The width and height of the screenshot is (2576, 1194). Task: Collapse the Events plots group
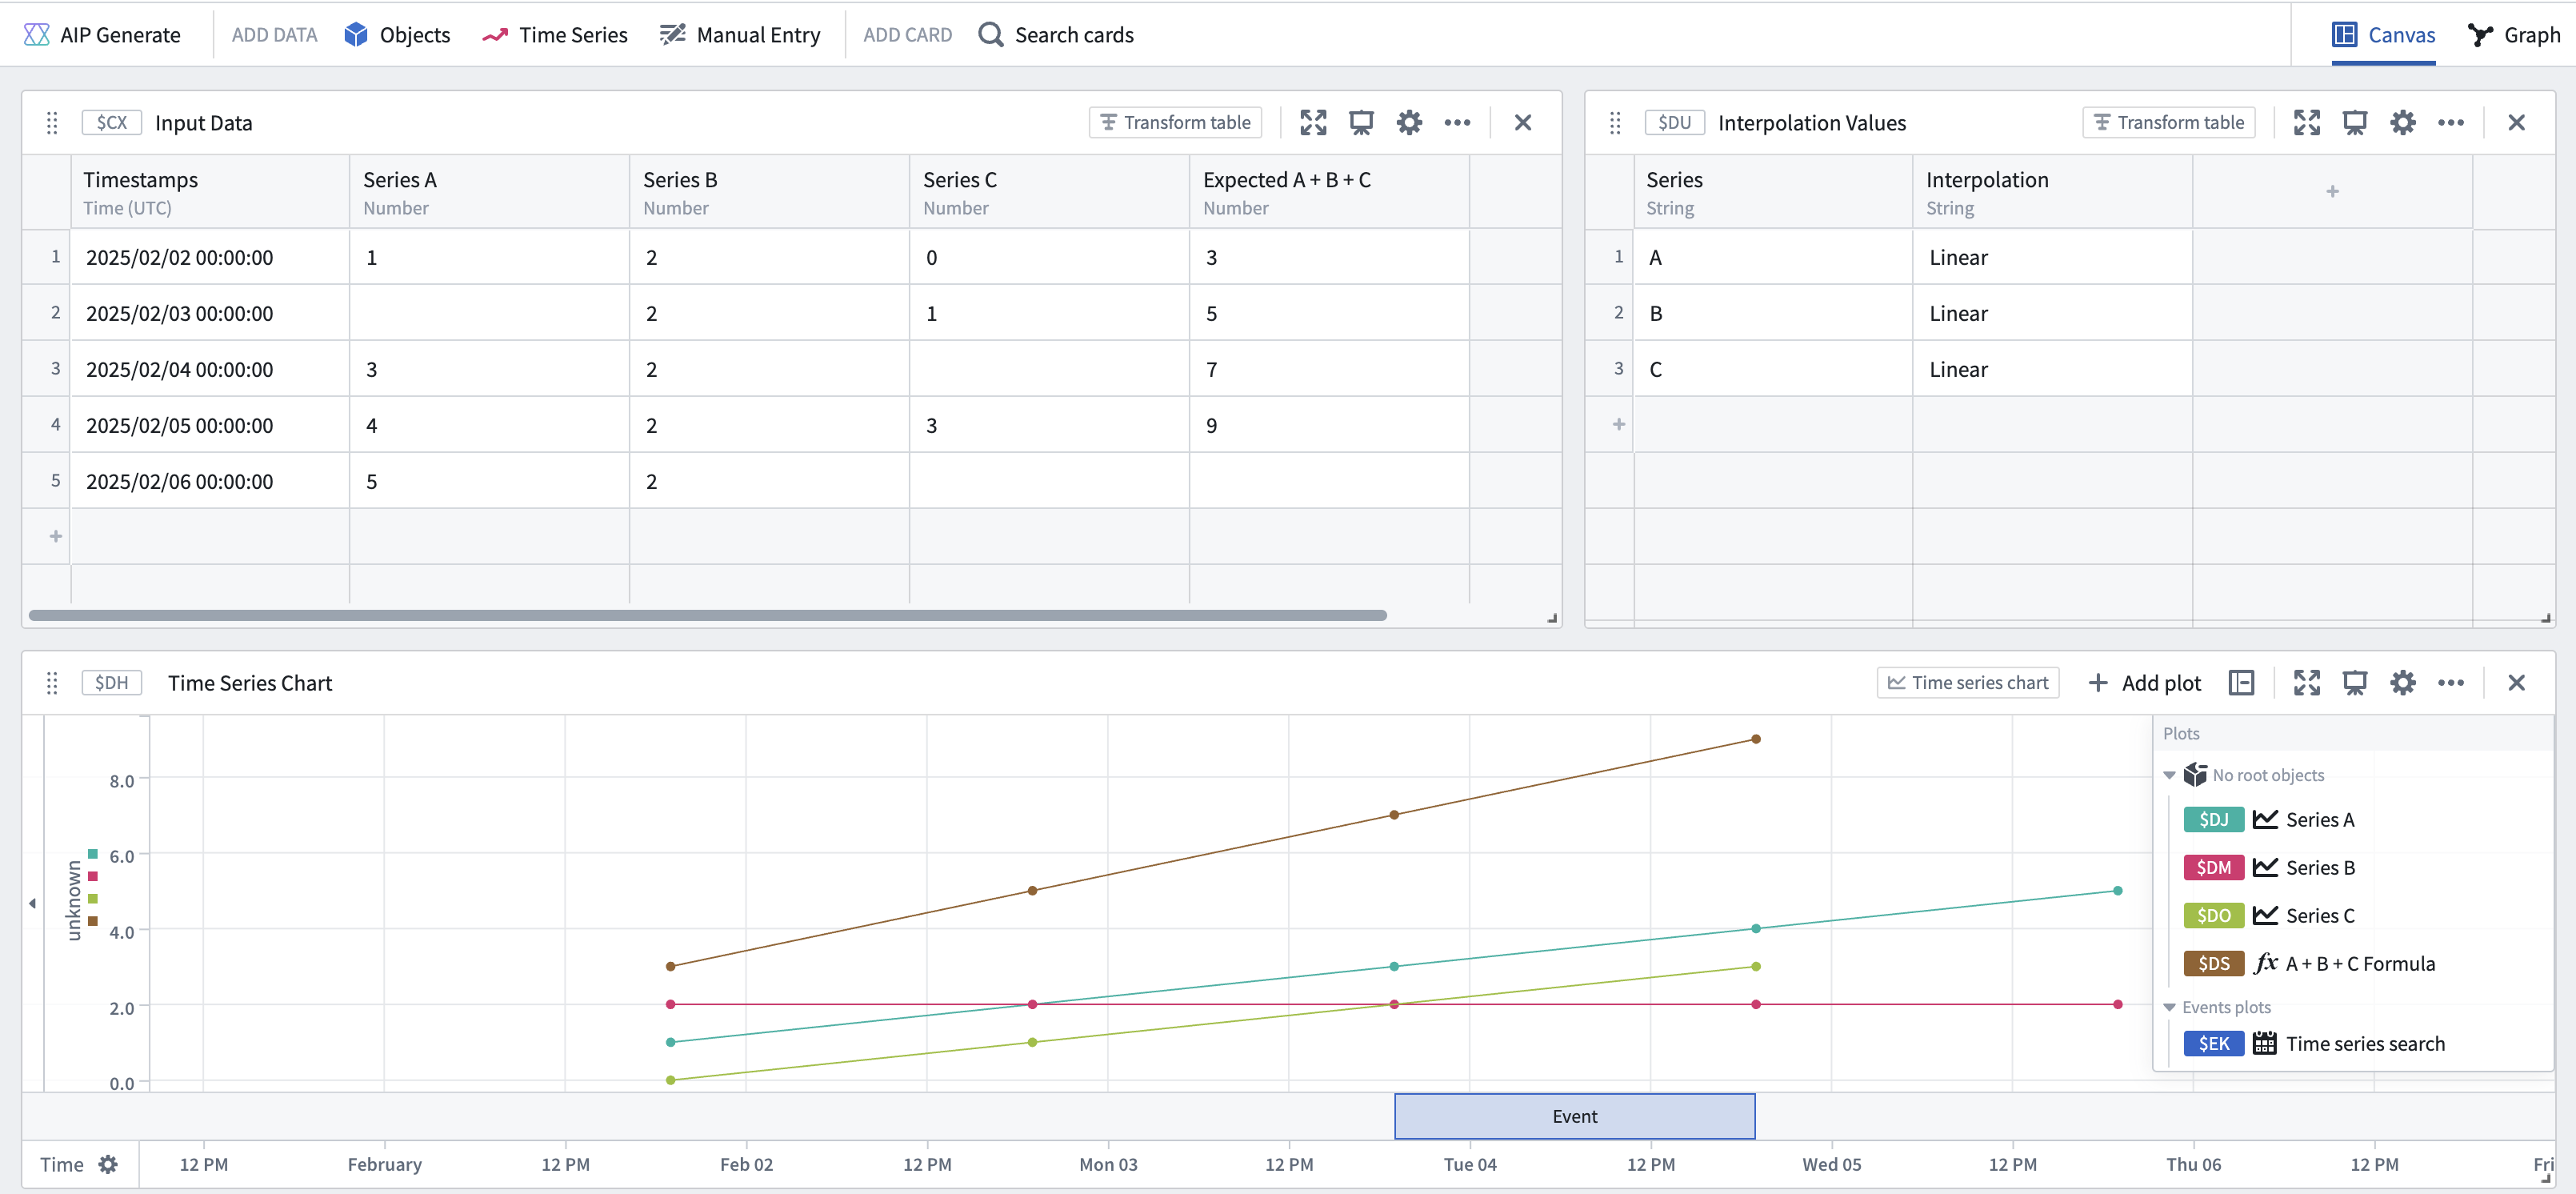pyautogui.click(x=2169, y=1007)
